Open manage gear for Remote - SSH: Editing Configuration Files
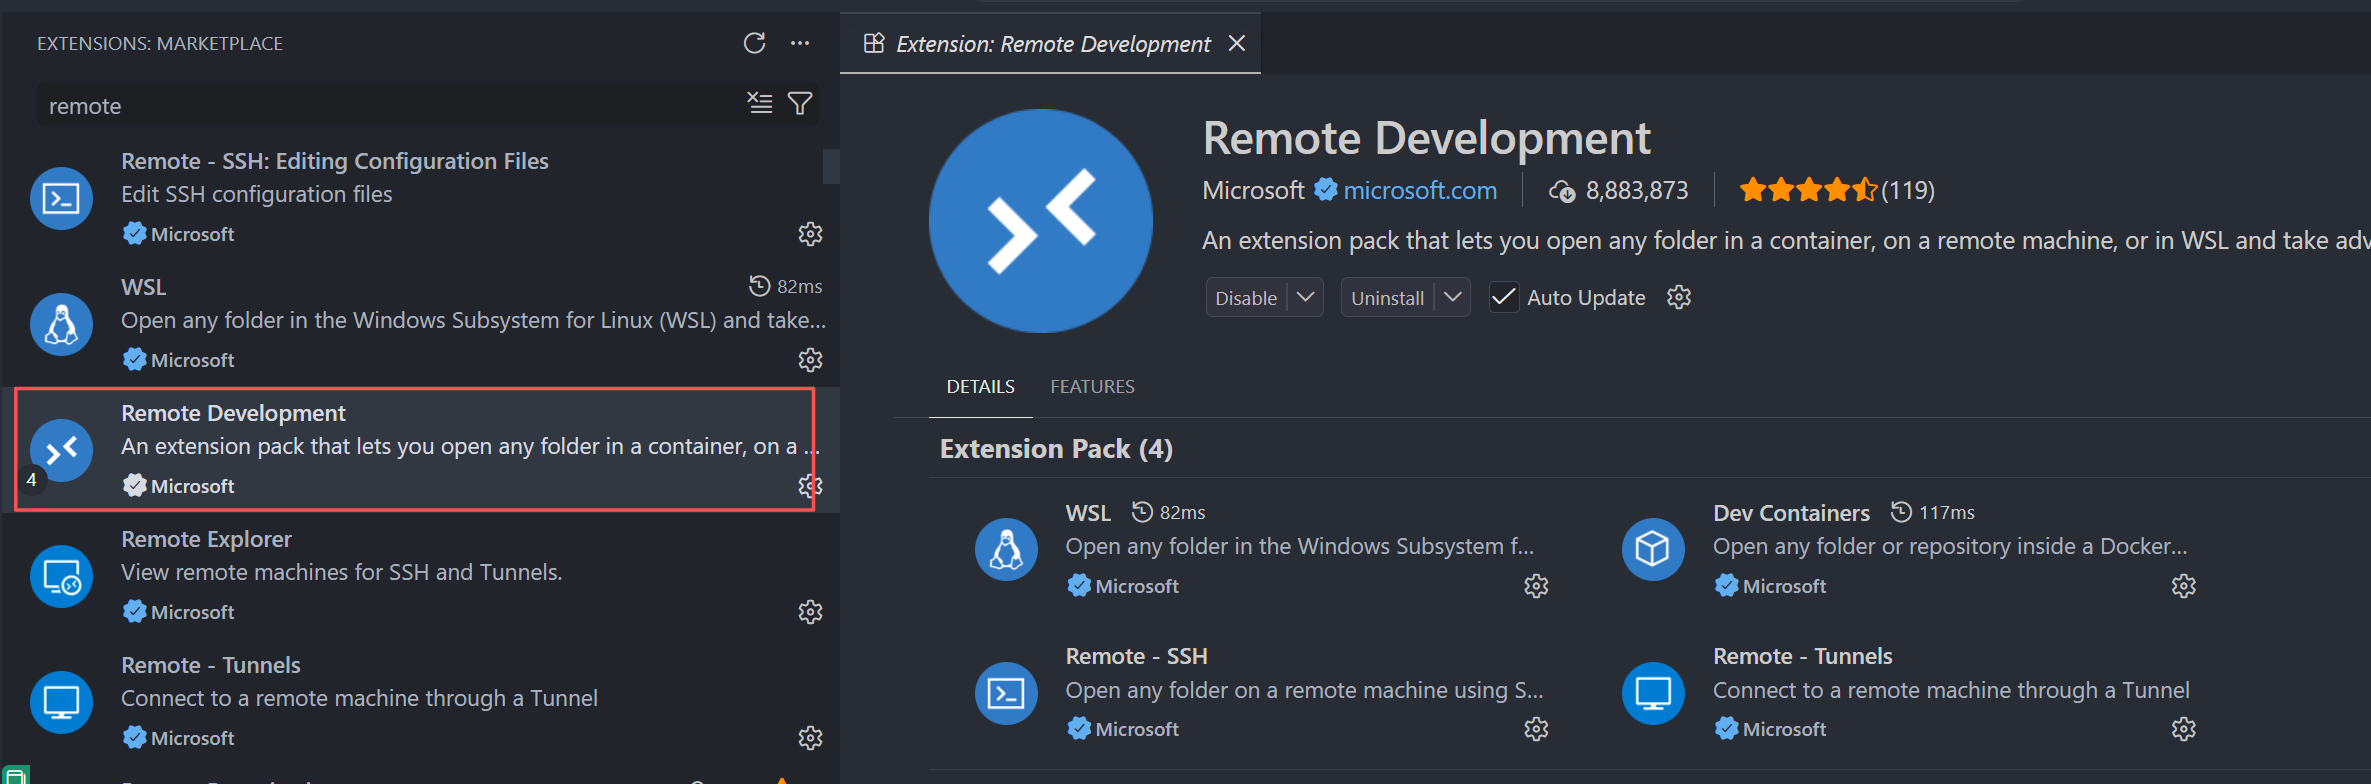This screenshot has width=2371, height=784. (x=810, y=234)
